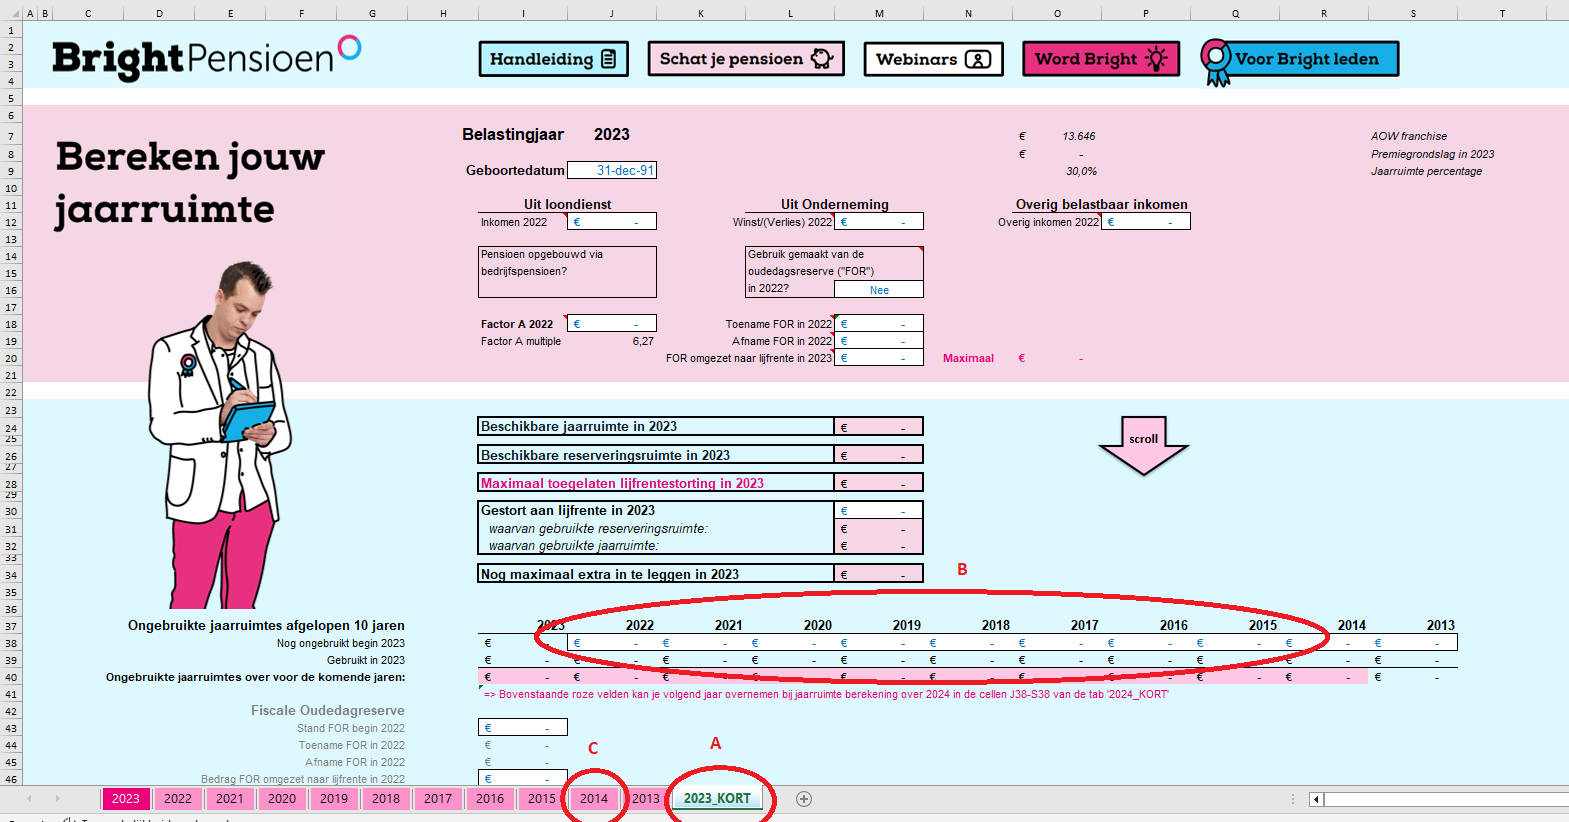This screenshot has height=822, width=1569.
Task: Select the Overig inkomen 2022 cell
Action: [1146, 222]
